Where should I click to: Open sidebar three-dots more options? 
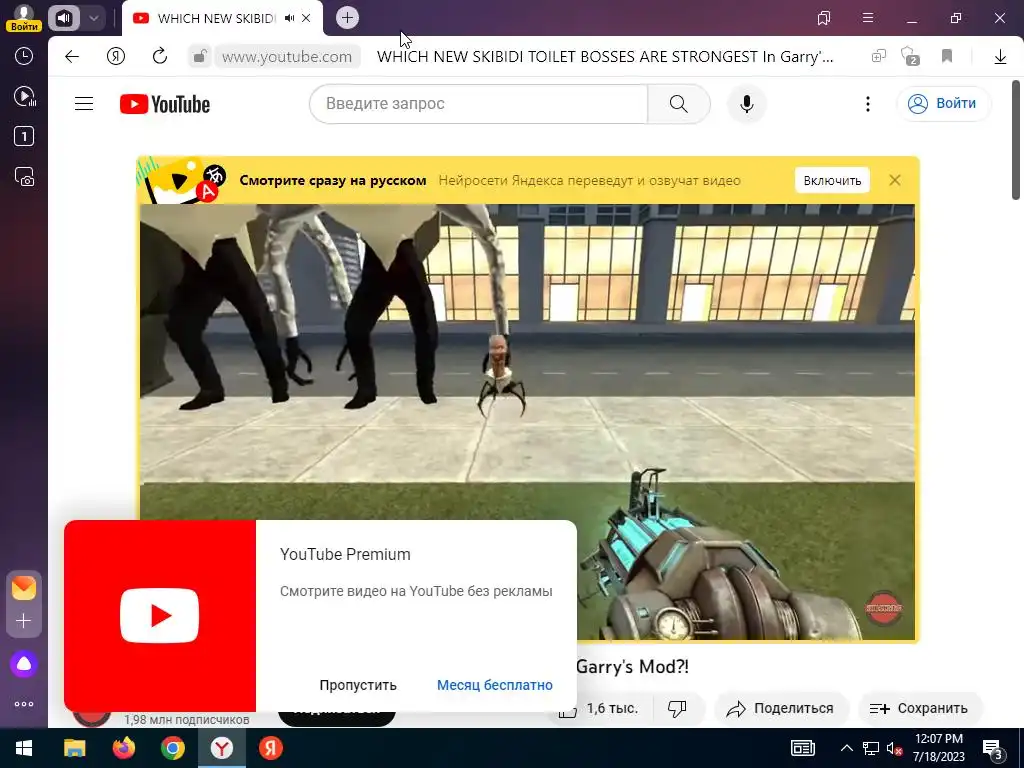pyautogui.click(x=24, y=704)
